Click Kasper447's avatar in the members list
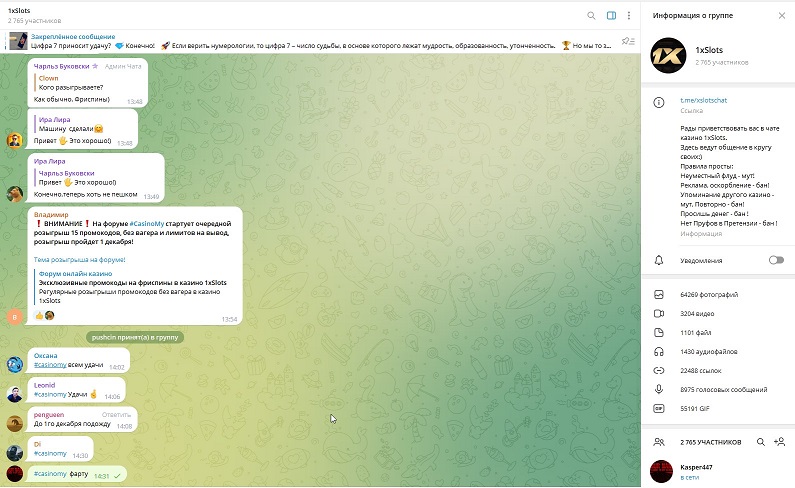Viewport: 795px width, 488px height. pyautogui.click(x=661, y=471)
